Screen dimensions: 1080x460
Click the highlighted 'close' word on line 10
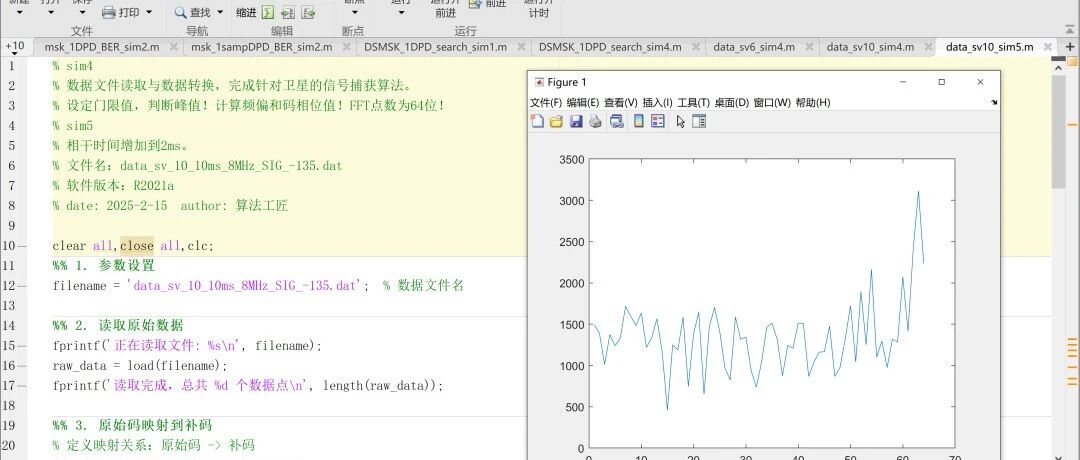click(137, 246)
